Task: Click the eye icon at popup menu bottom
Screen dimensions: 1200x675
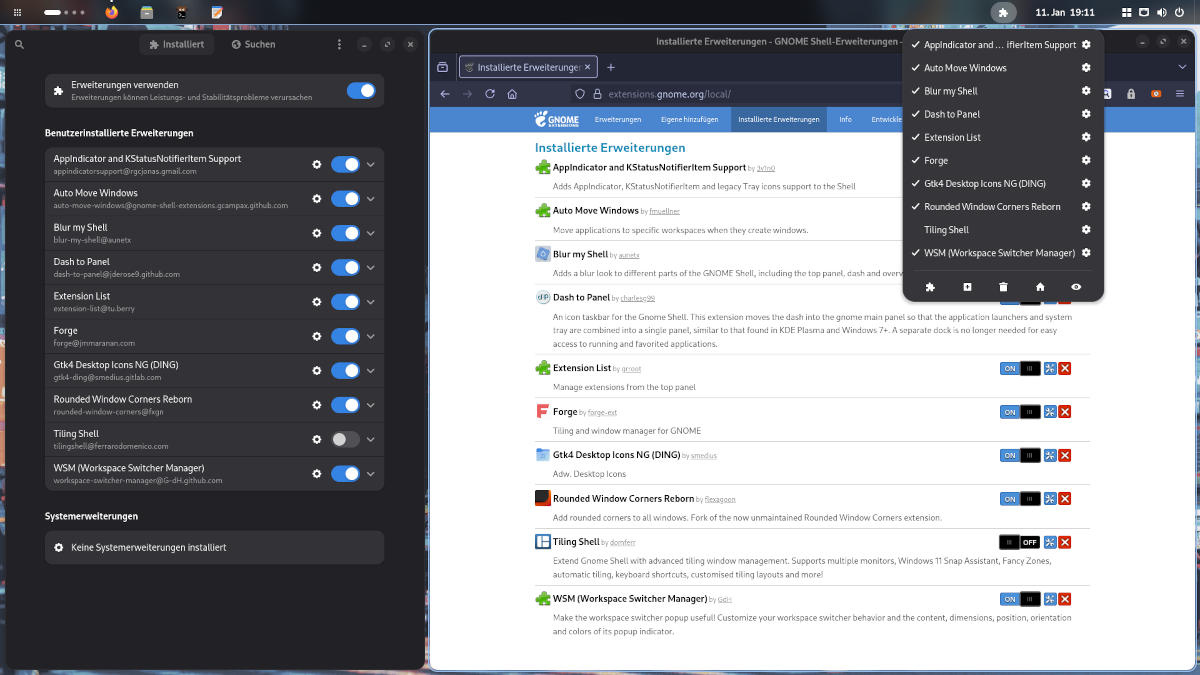Action: click(x=1076, y=287)
